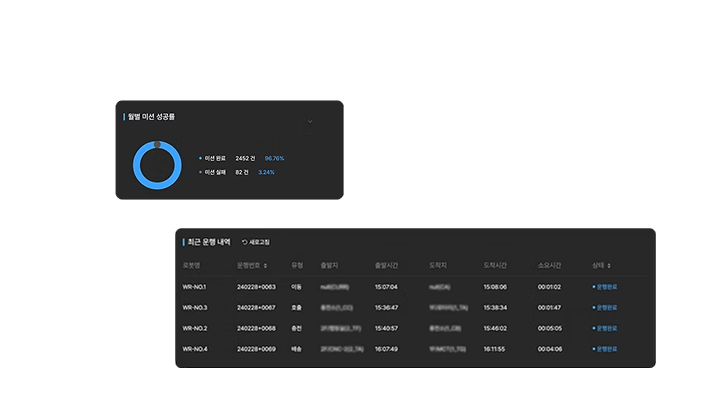
Task: Open 운행완료 status for WR-NO.1
Action: (x=605, y=287)
